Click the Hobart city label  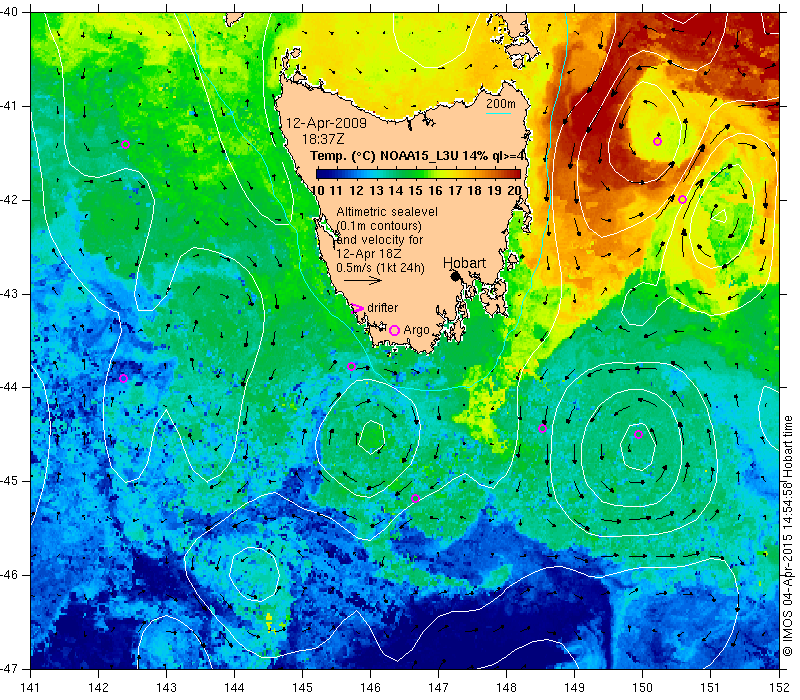click(x=464, y=263)
